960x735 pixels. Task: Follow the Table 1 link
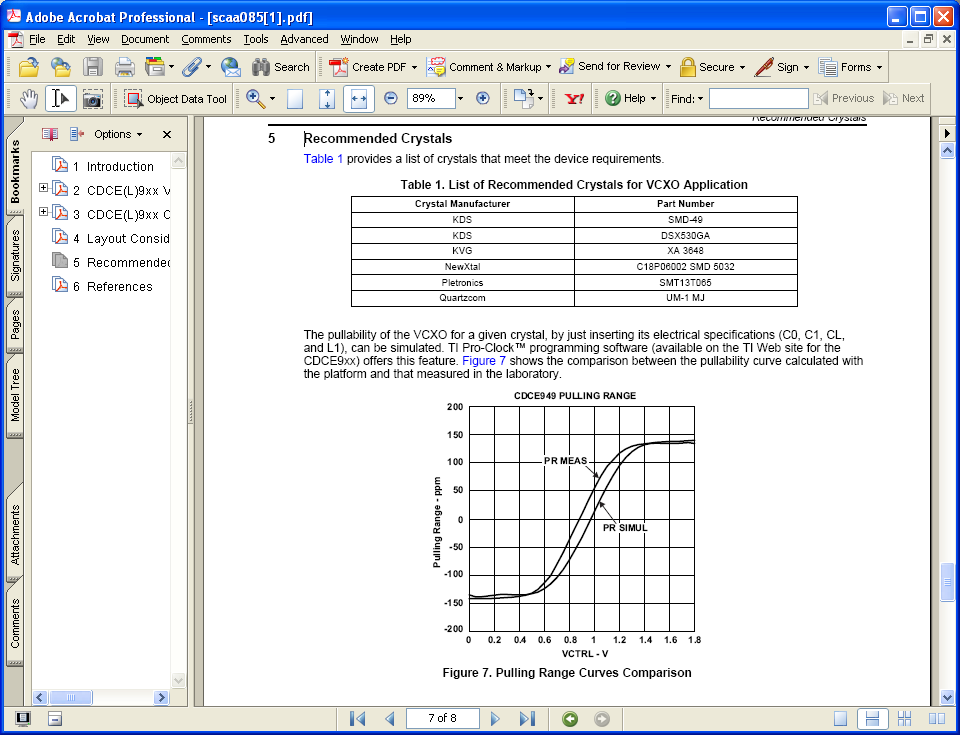(323, 159)
